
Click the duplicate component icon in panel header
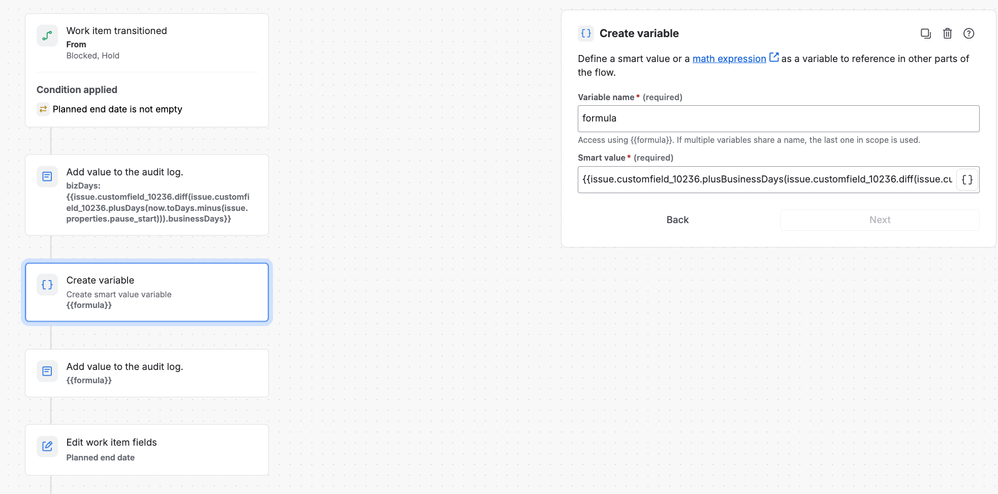925,34
